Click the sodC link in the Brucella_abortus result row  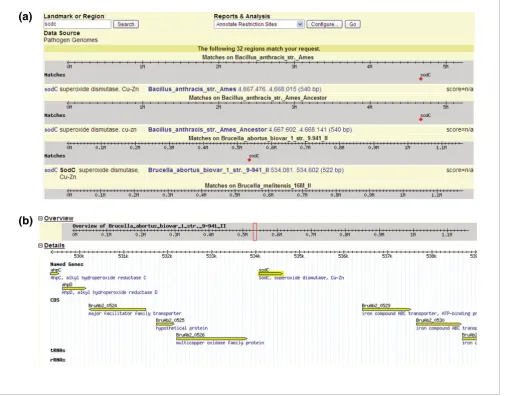pos(51,170)
